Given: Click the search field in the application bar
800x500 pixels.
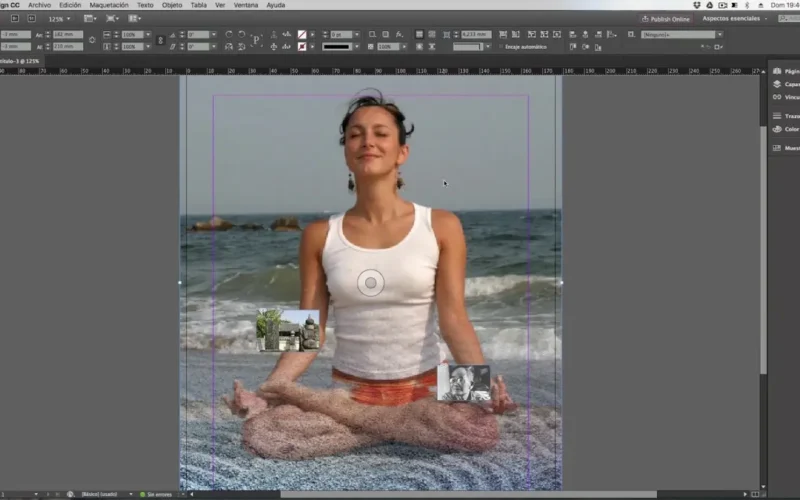Looking at the screenshot, I should coord(789,18).
